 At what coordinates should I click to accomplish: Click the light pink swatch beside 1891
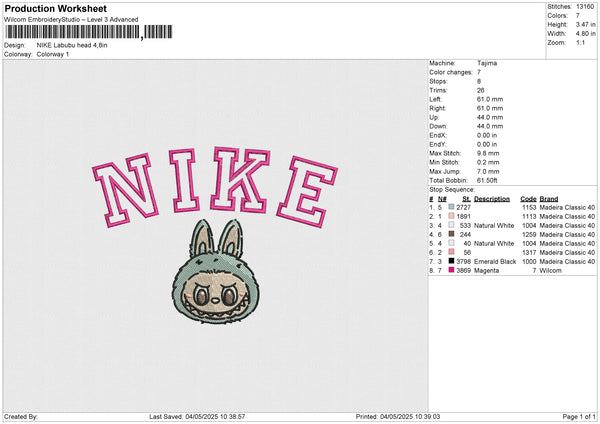(x=451, y=216)
